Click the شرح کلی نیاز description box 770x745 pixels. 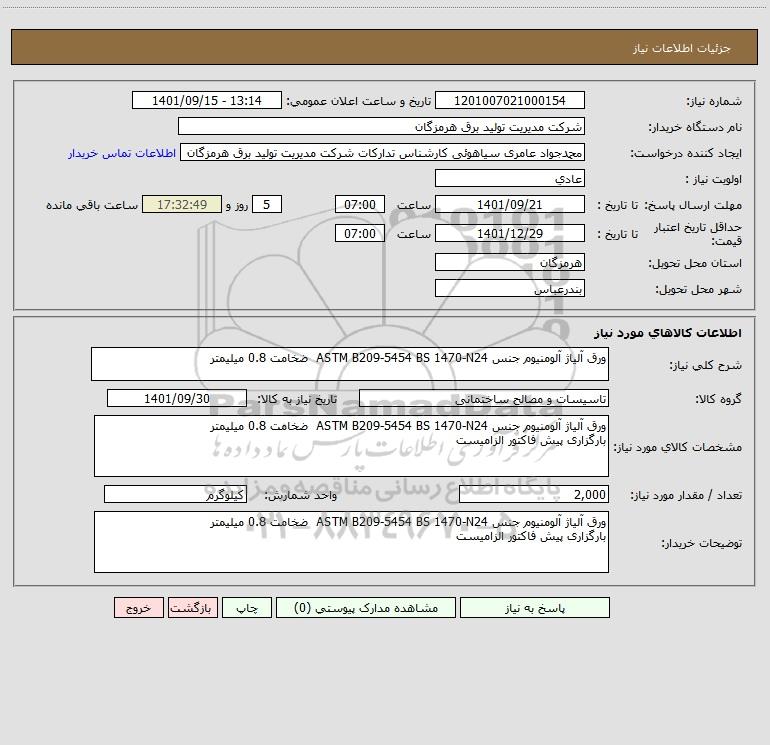[350, 364]
